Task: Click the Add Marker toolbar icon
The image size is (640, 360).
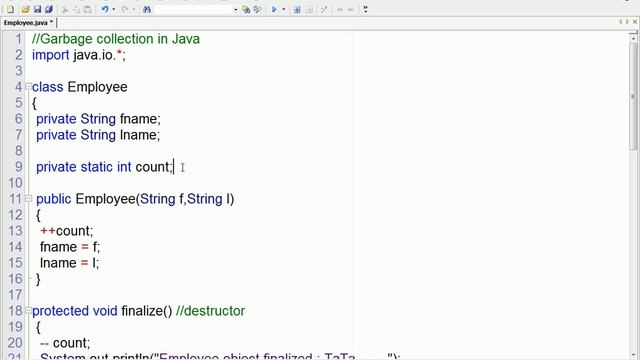Action: [x=297, y=9]
